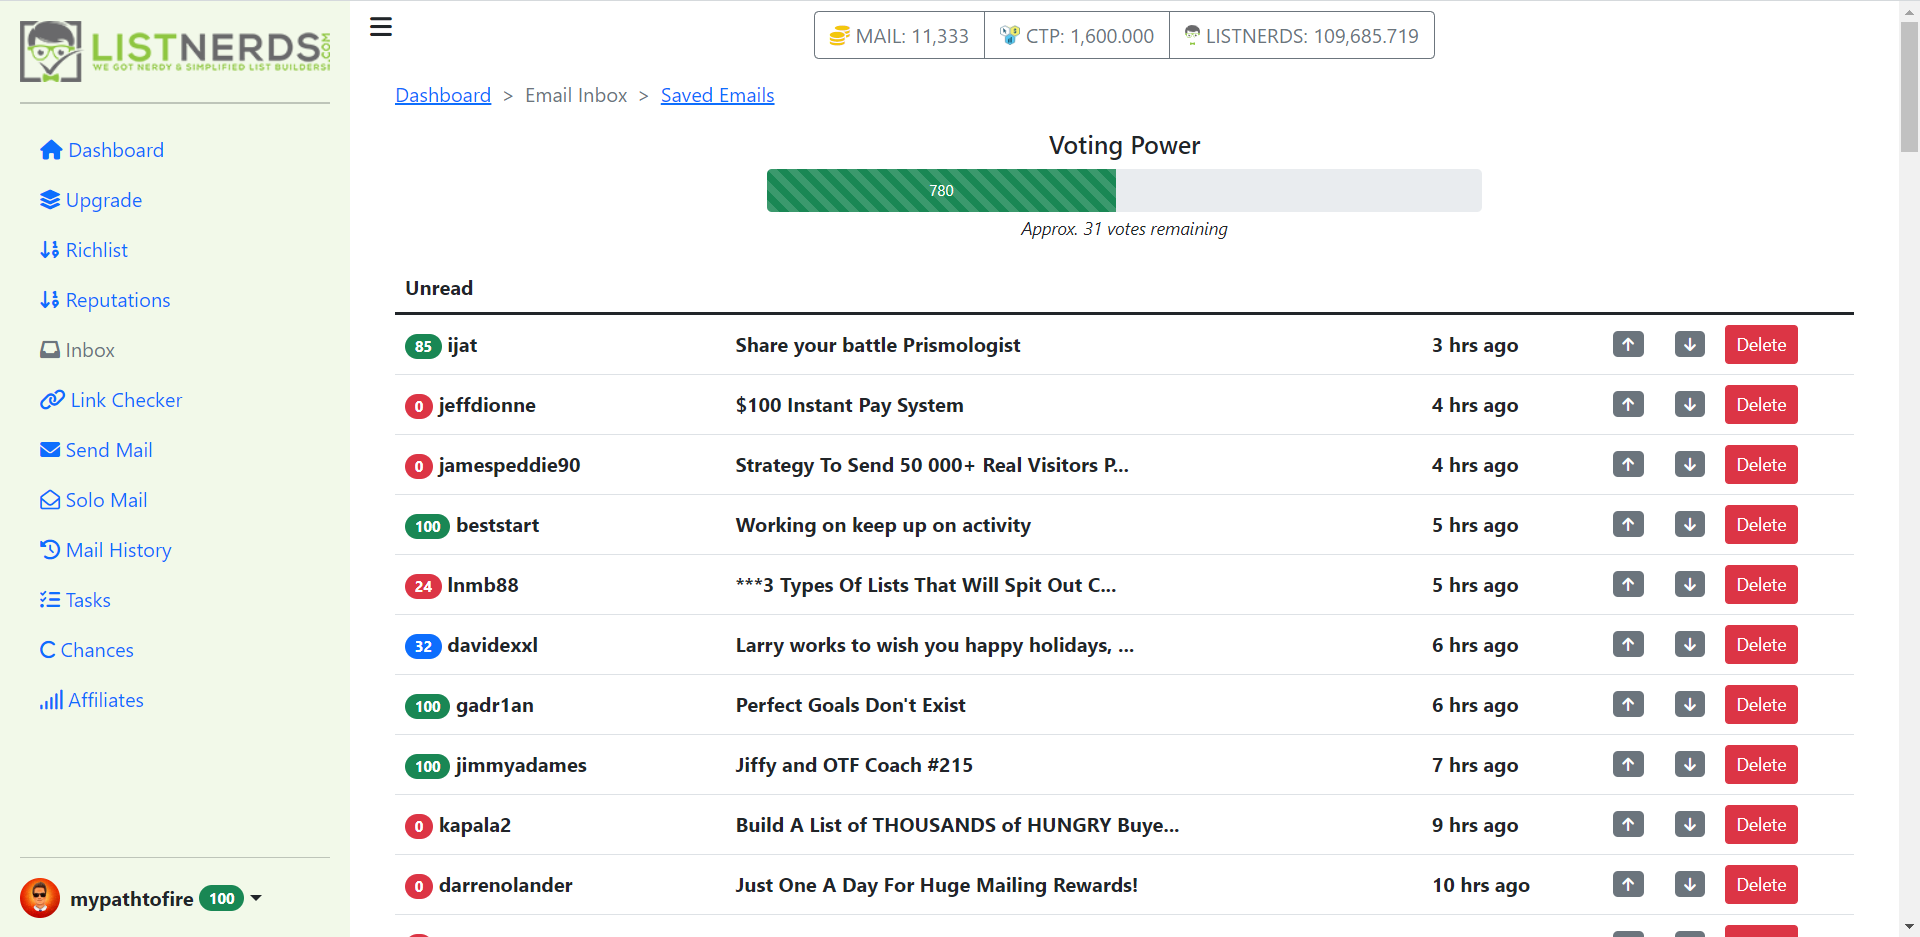Upvote the jamespeddie90 email
This screenshot has height=937, width=1920.
(x=1628, y=465)
